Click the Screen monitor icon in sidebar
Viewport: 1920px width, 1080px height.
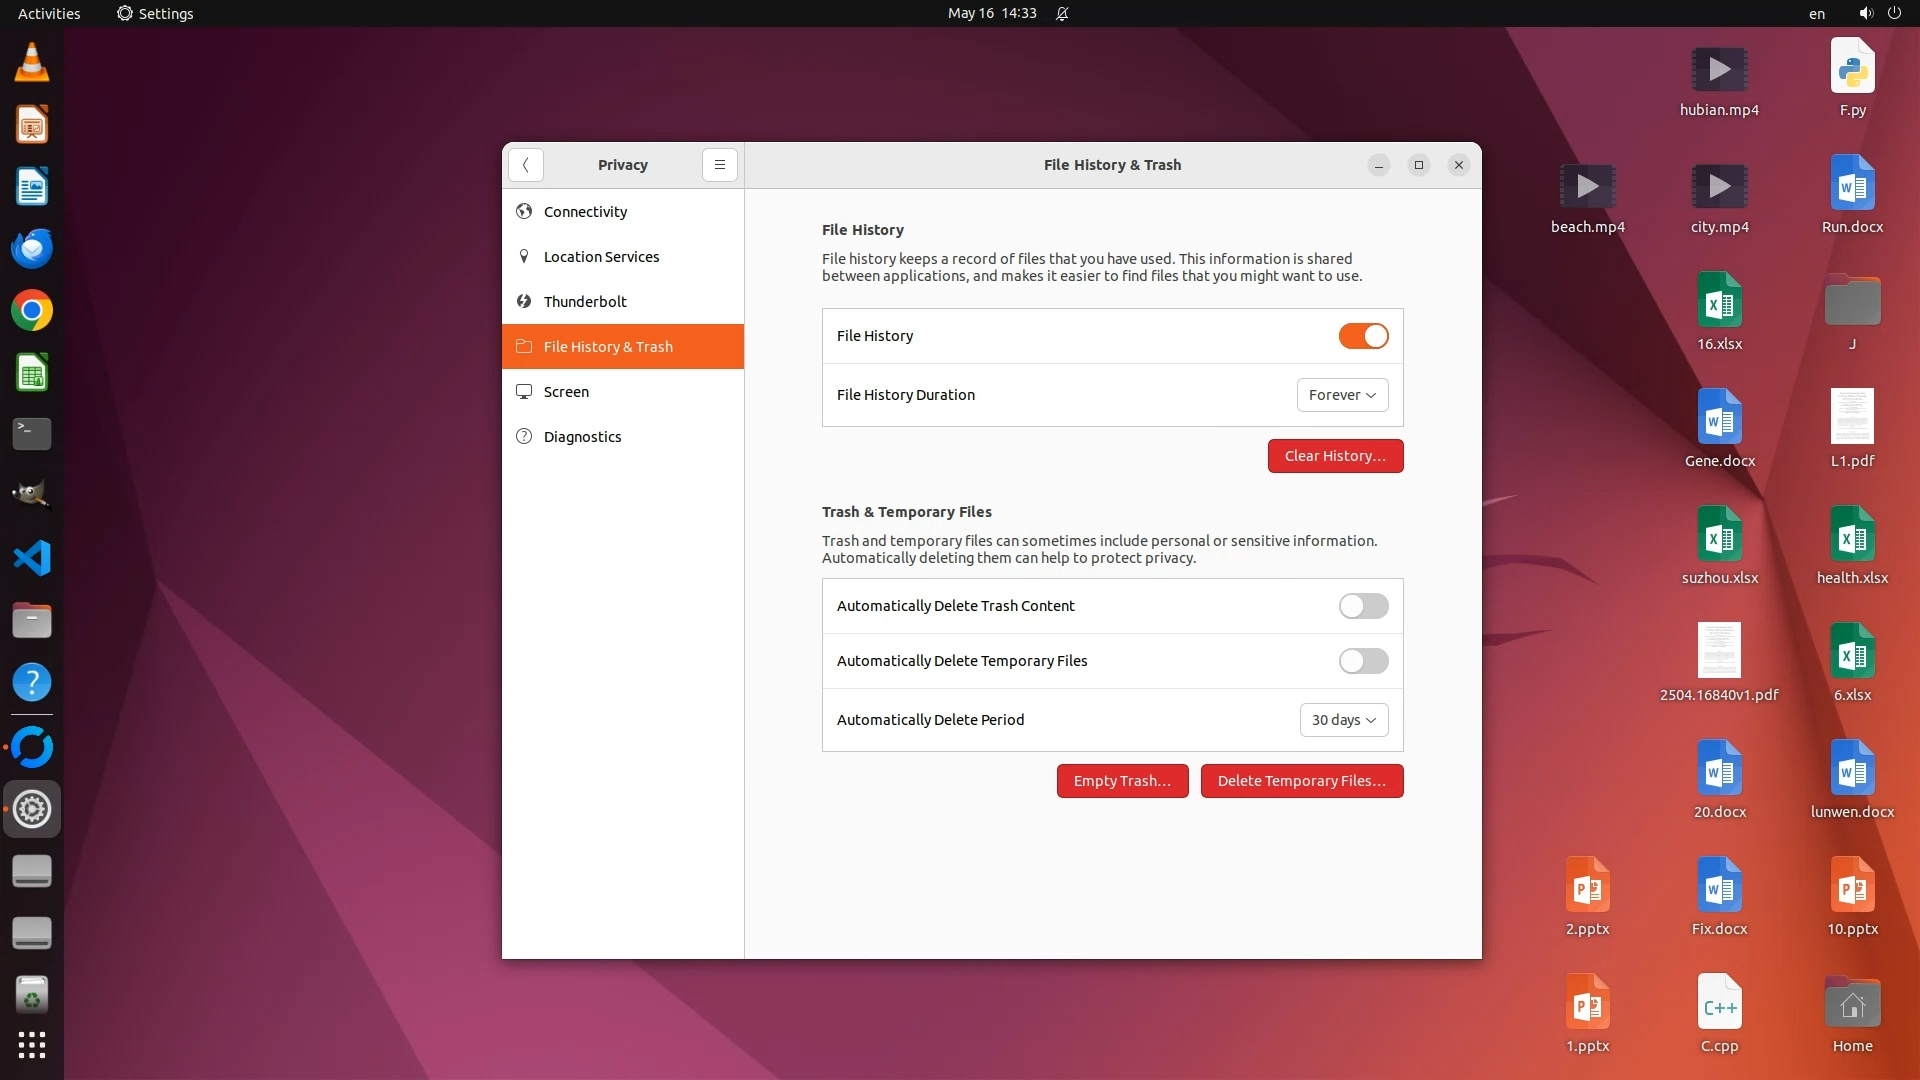click(524, 391)
